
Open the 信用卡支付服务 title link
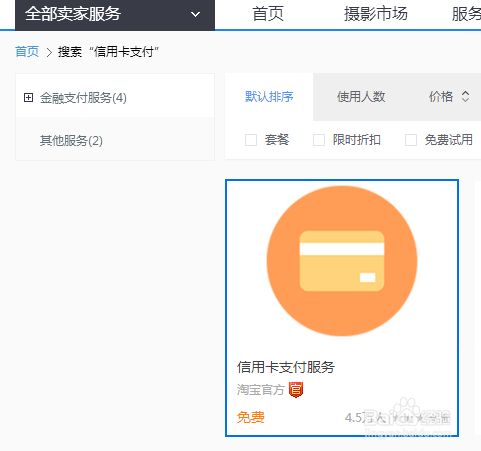pos(286,367)
